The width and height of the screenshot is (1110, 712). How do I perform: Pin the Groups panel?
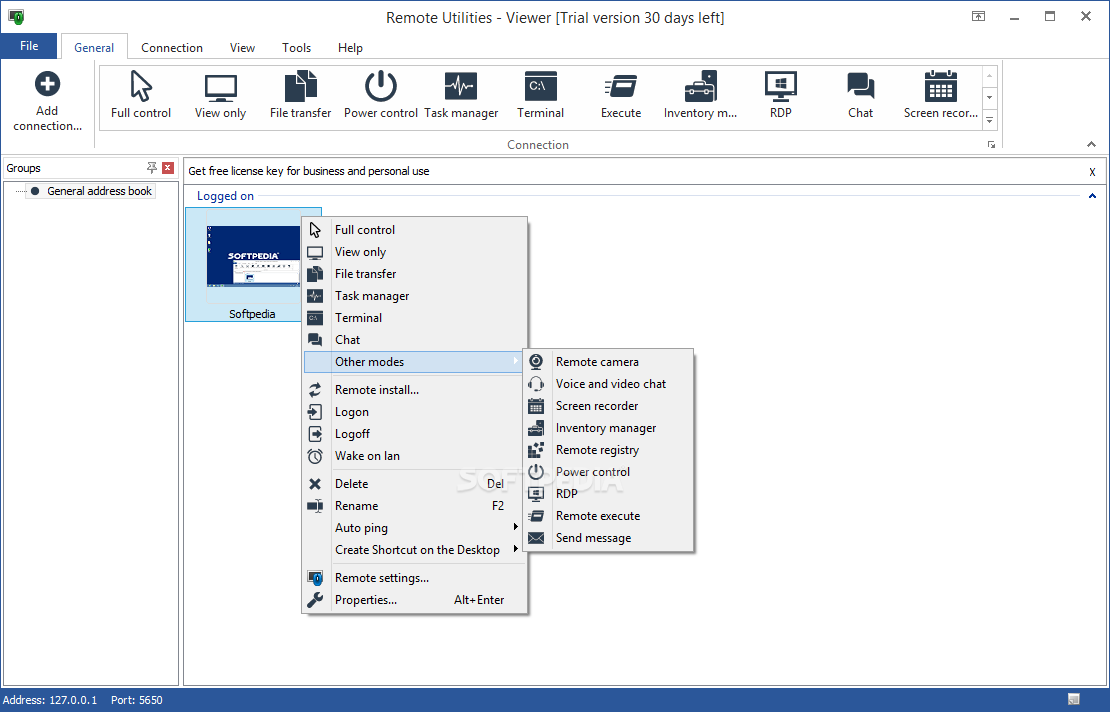[151, 168]
